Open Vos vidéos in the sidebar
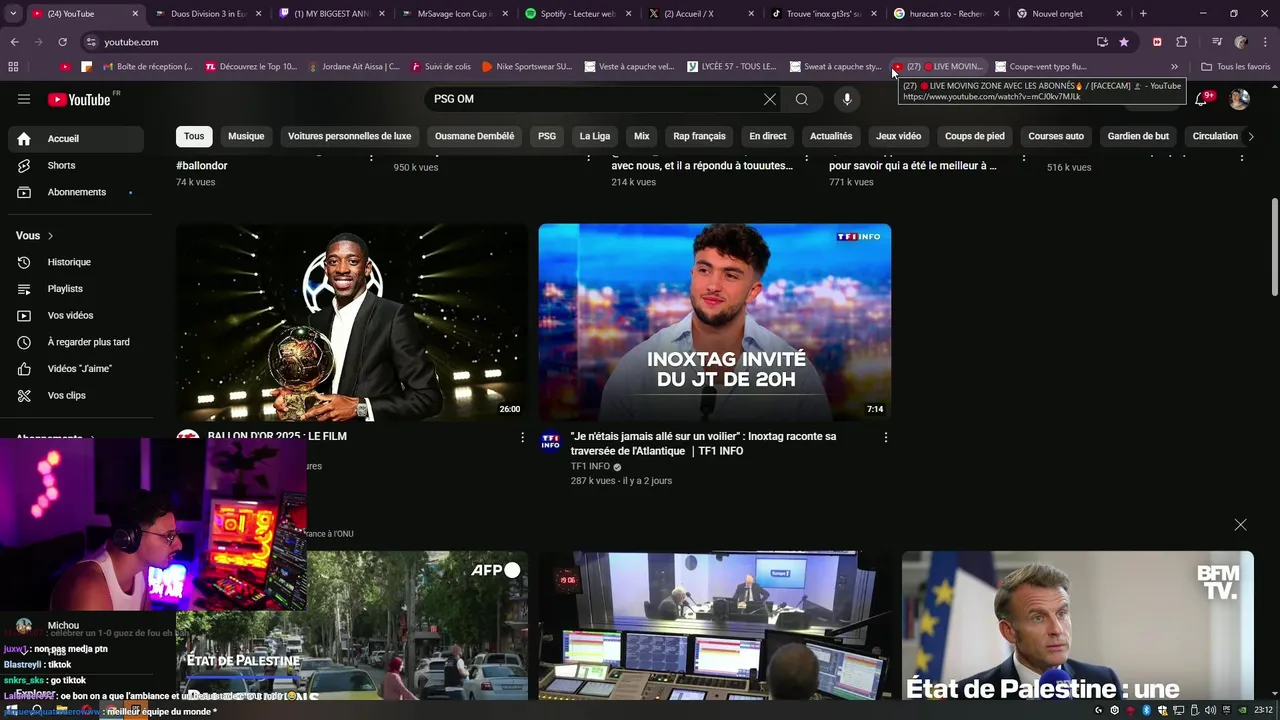This screenshot has width=1280, height=720. tap(76, 315)
